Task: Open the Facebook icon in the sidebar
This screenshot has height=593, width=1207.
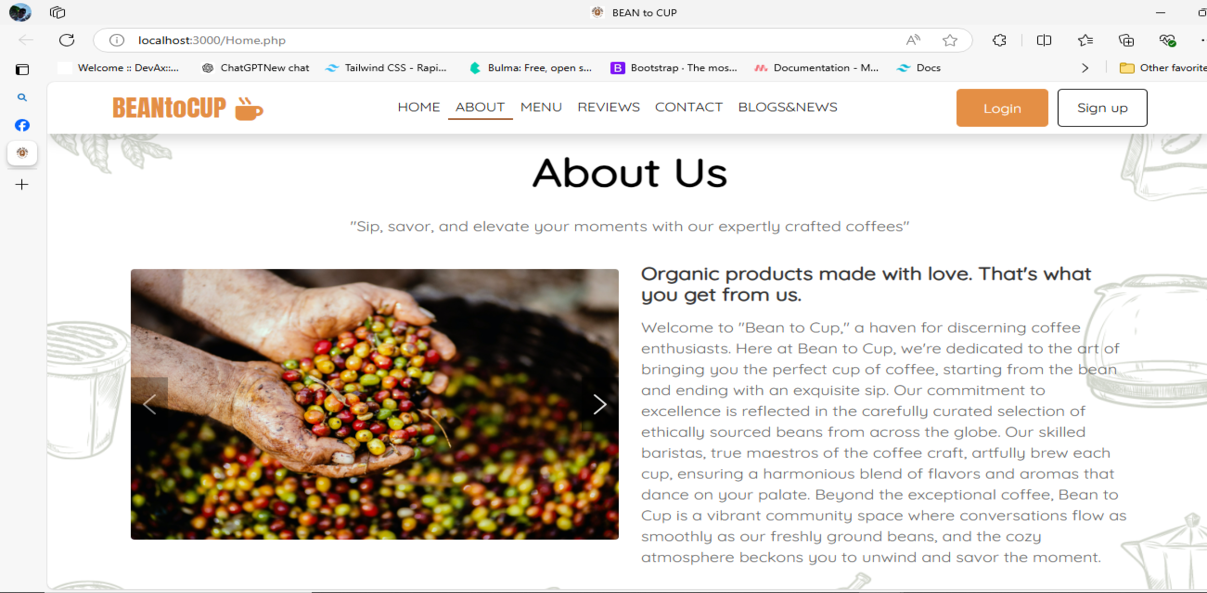Action: coord(22,125)
